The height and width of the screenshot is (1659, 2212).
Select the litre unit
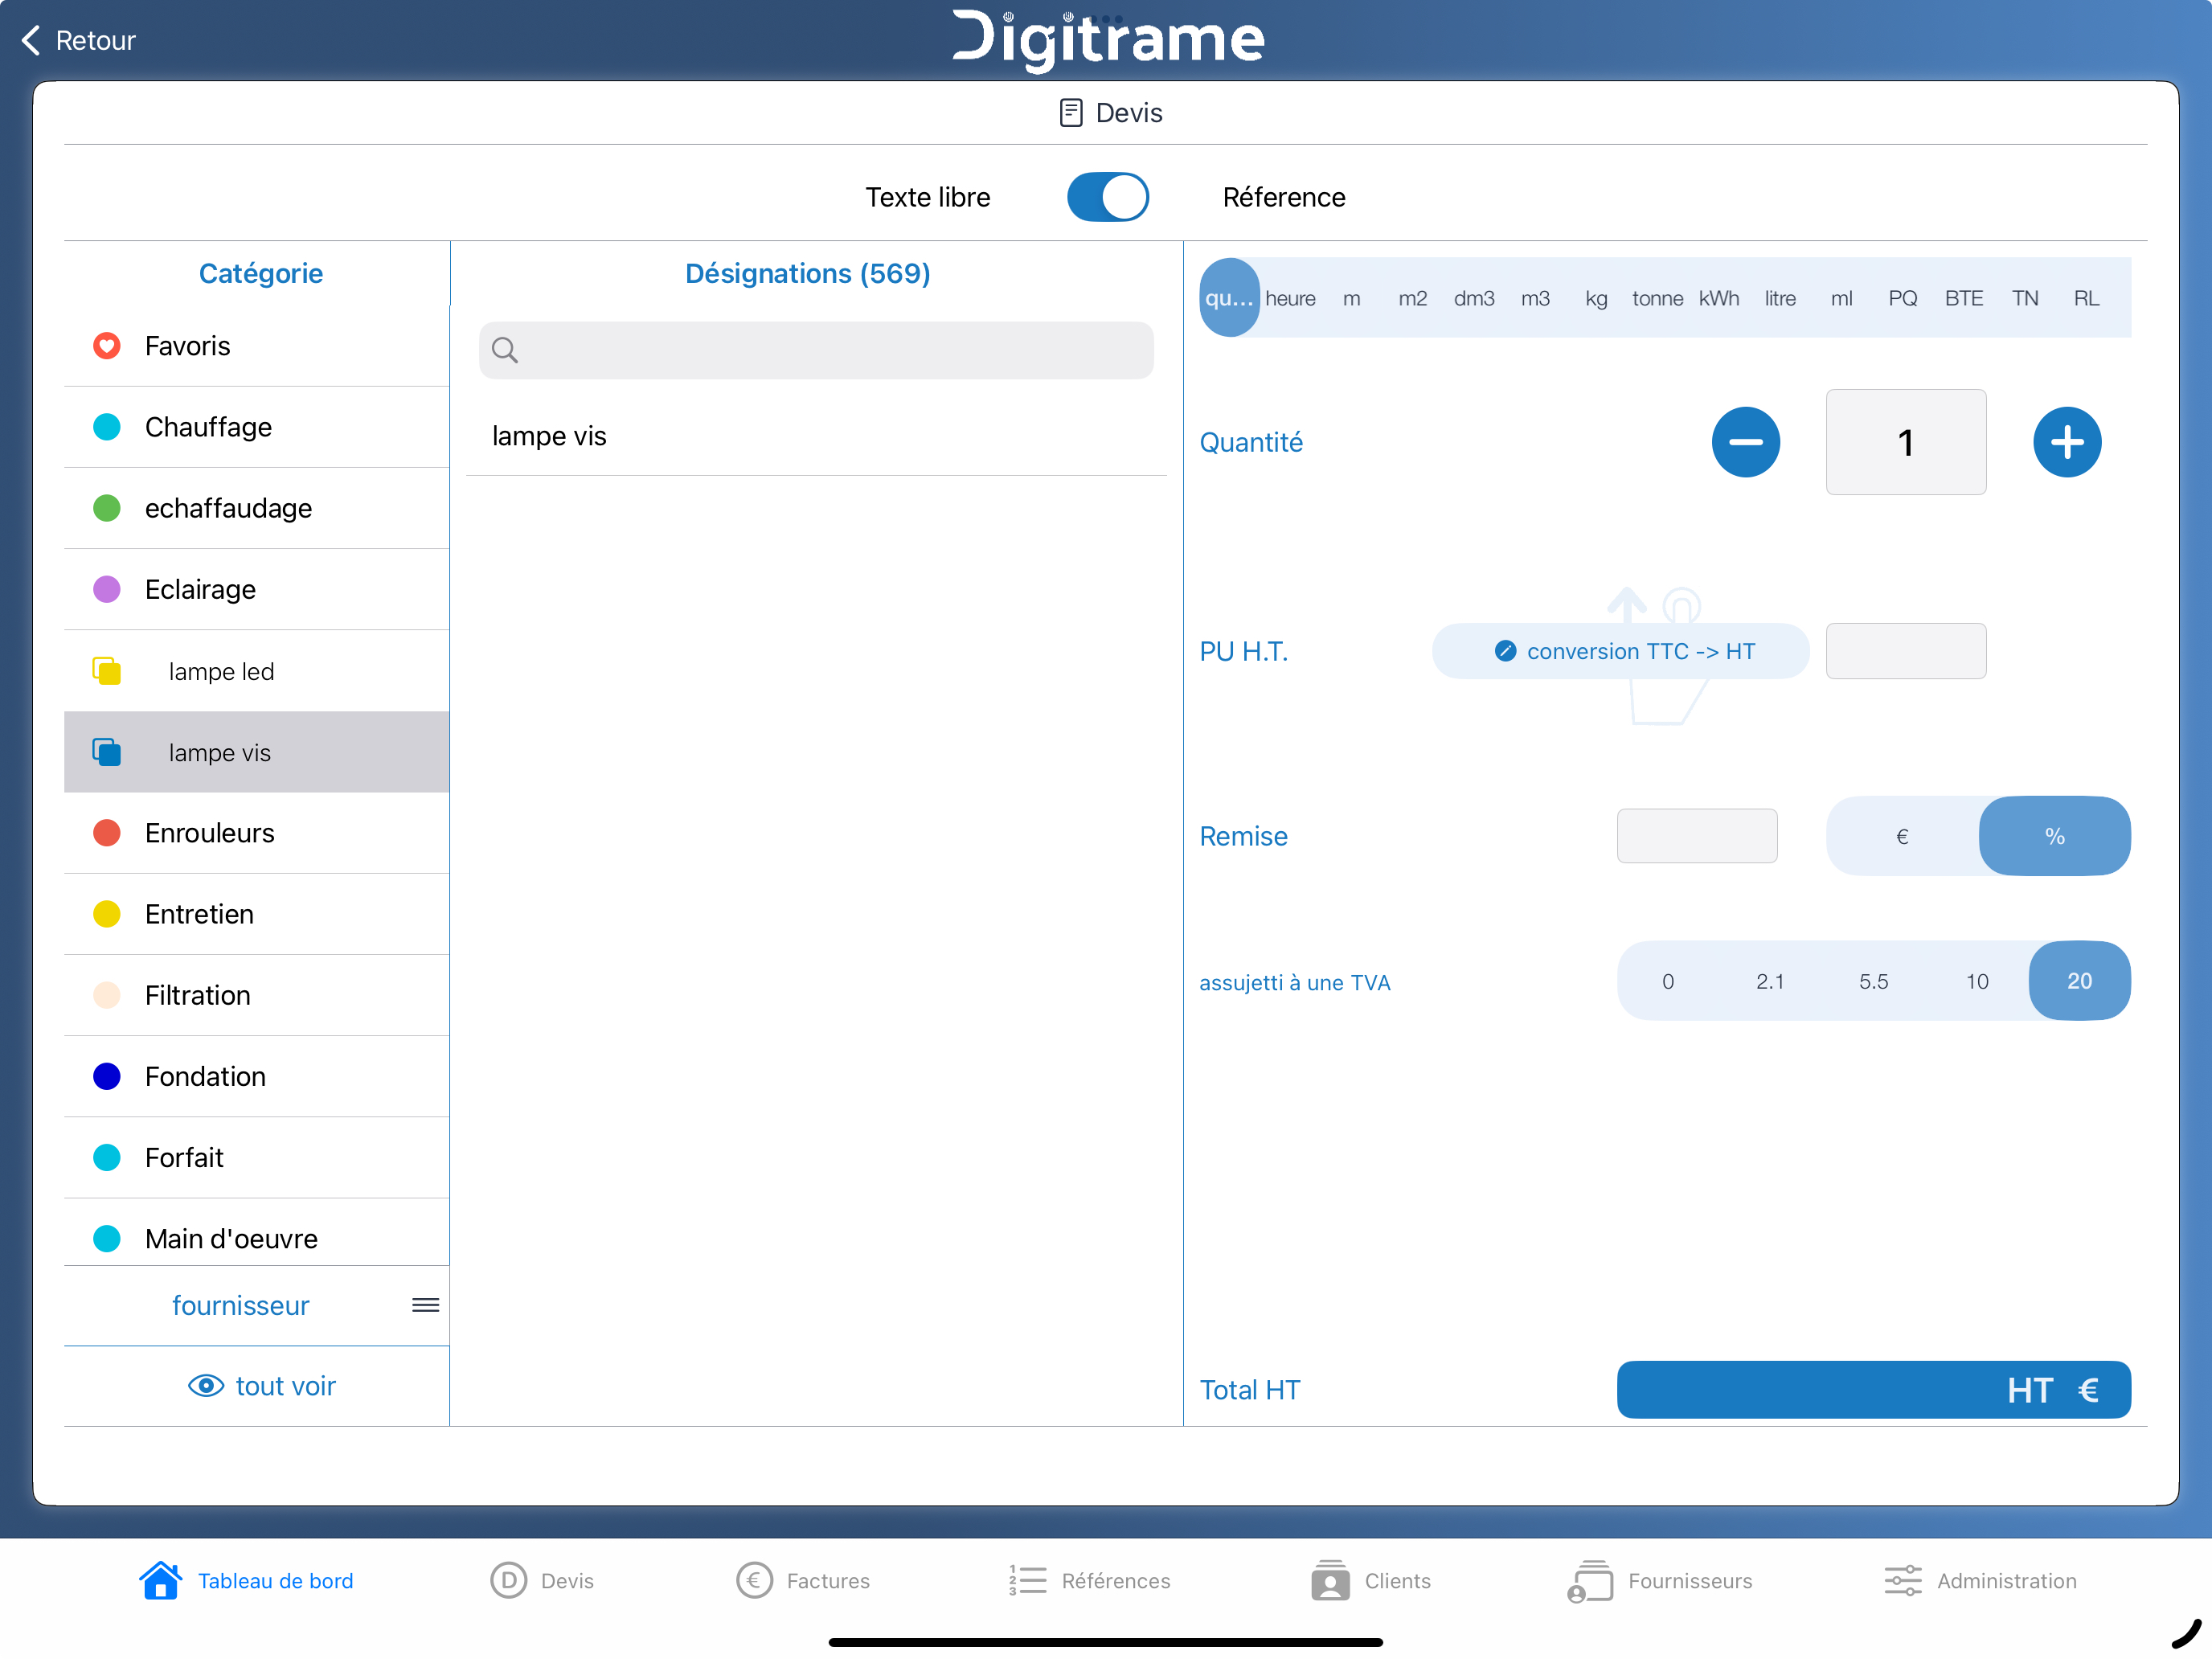coord(1780,298)
